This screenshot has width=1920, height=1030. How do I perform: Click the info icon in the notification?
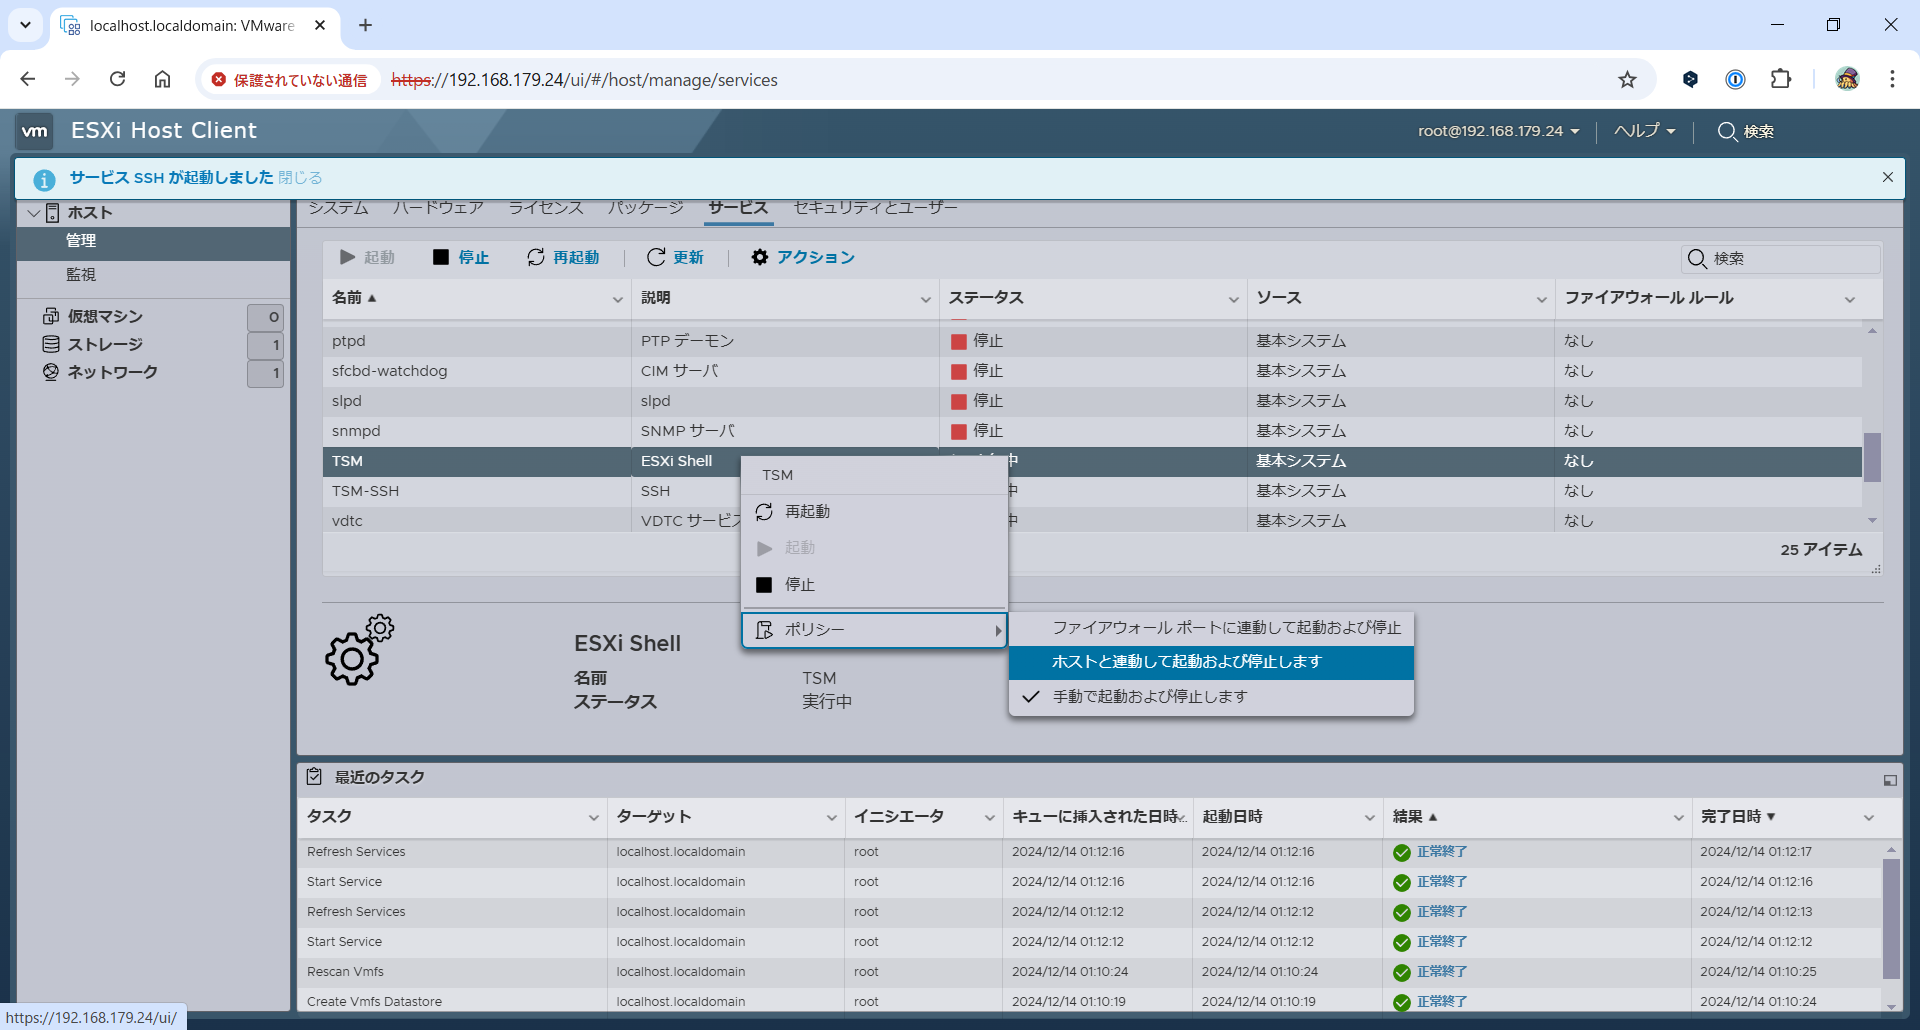point(44,179)
